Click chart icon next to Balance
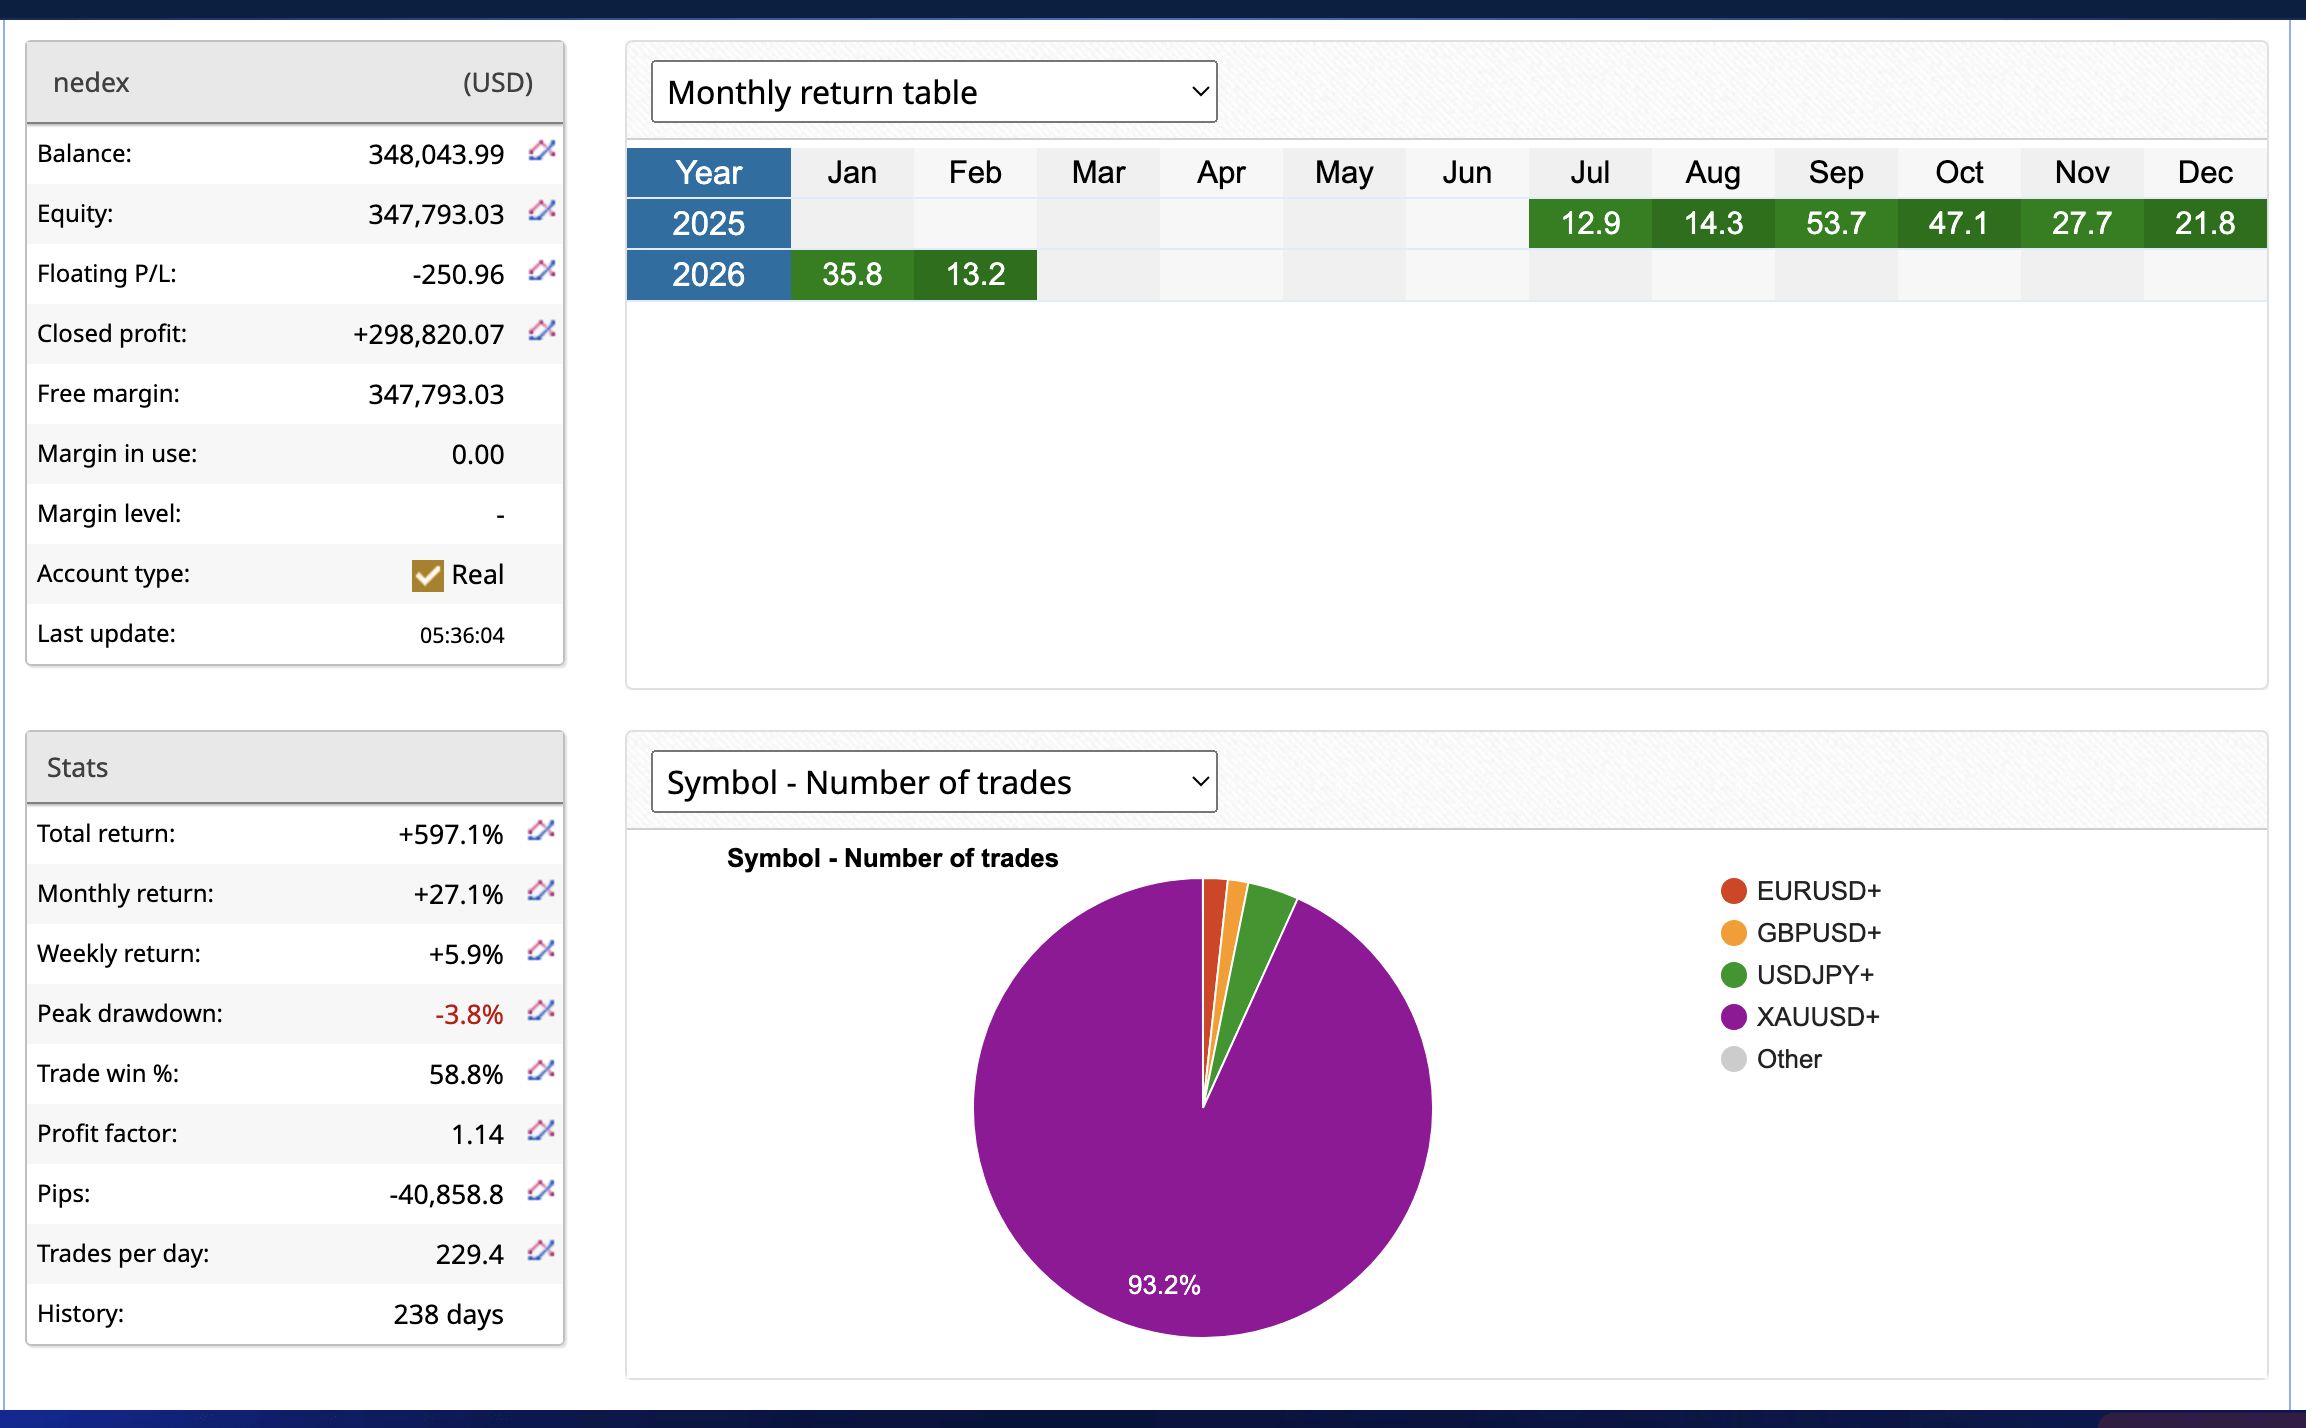 point(542,151)
